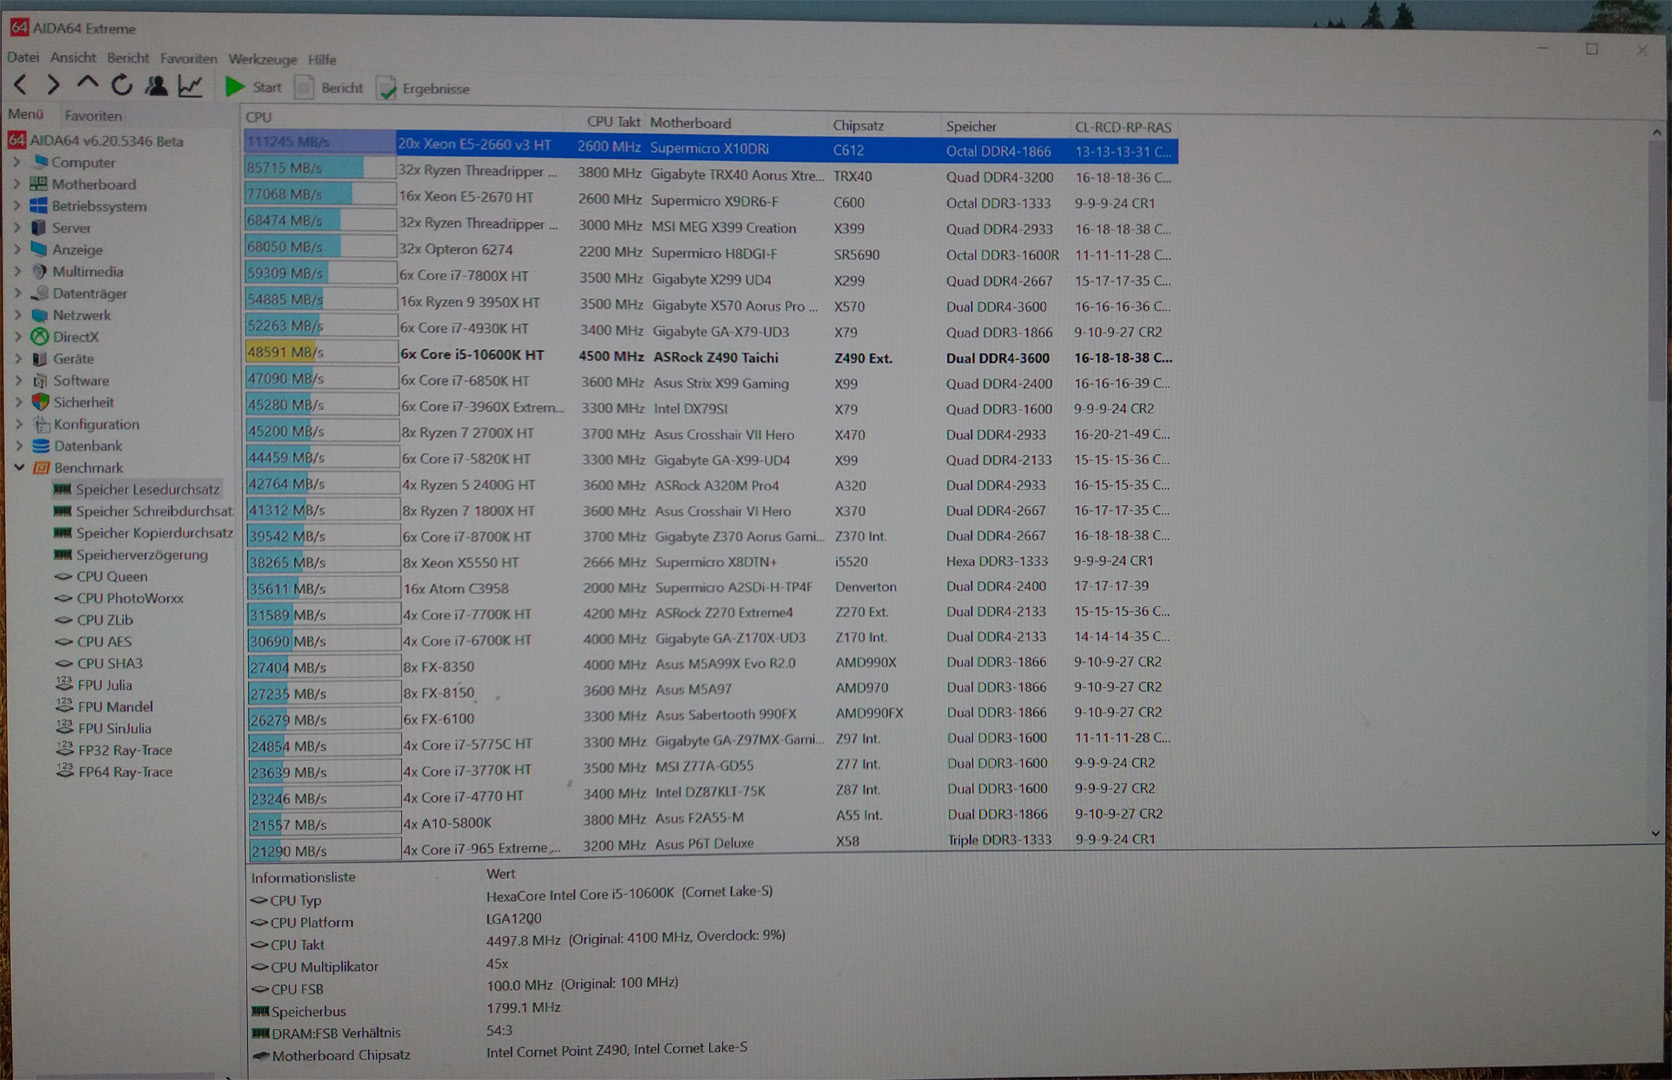Open the Bericht menu in menu bar
Viewport: 1672px width, 1080px height.
click(x=128, y=58)
